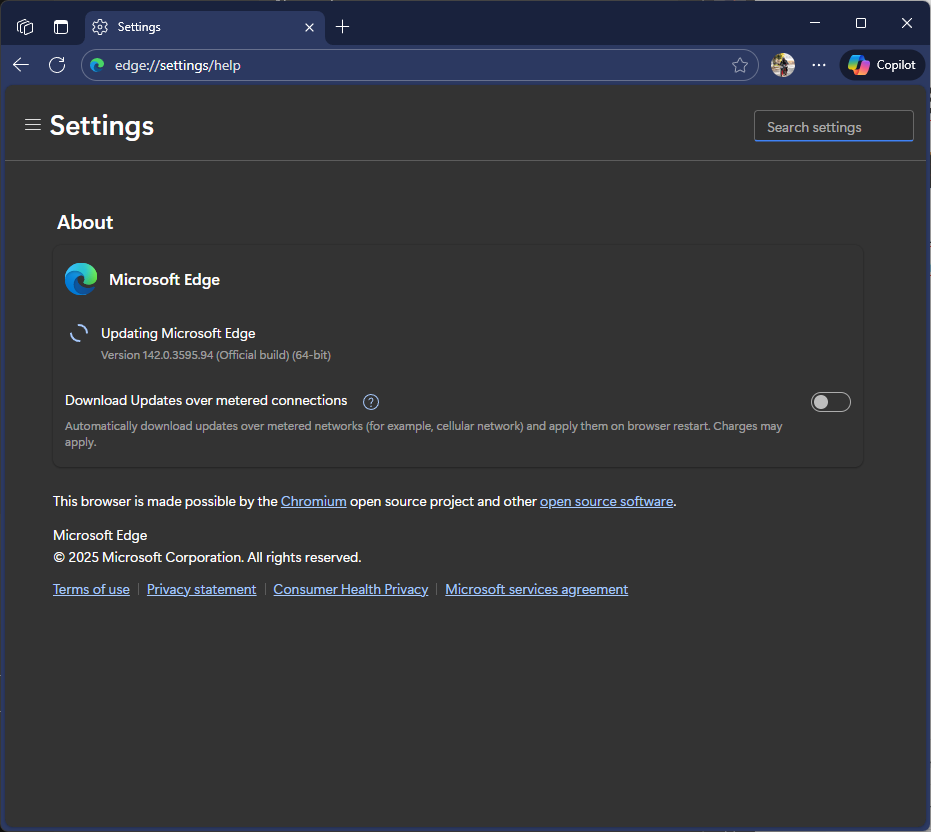Close the Settings tab
This screenshot has width=931, height=832.
point(310,27)
